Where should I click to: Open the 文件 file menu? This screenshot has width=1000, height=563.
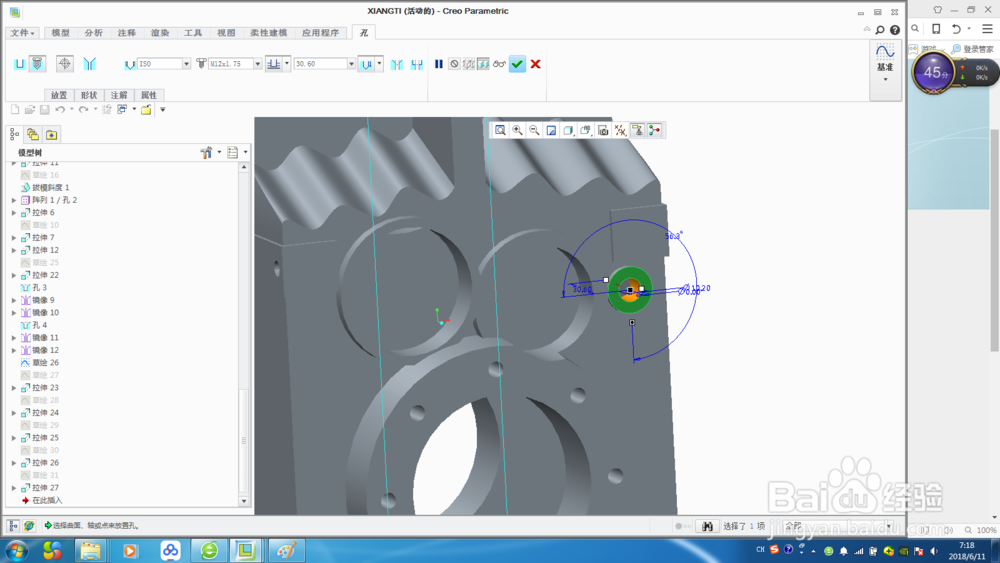coord(22,33)
